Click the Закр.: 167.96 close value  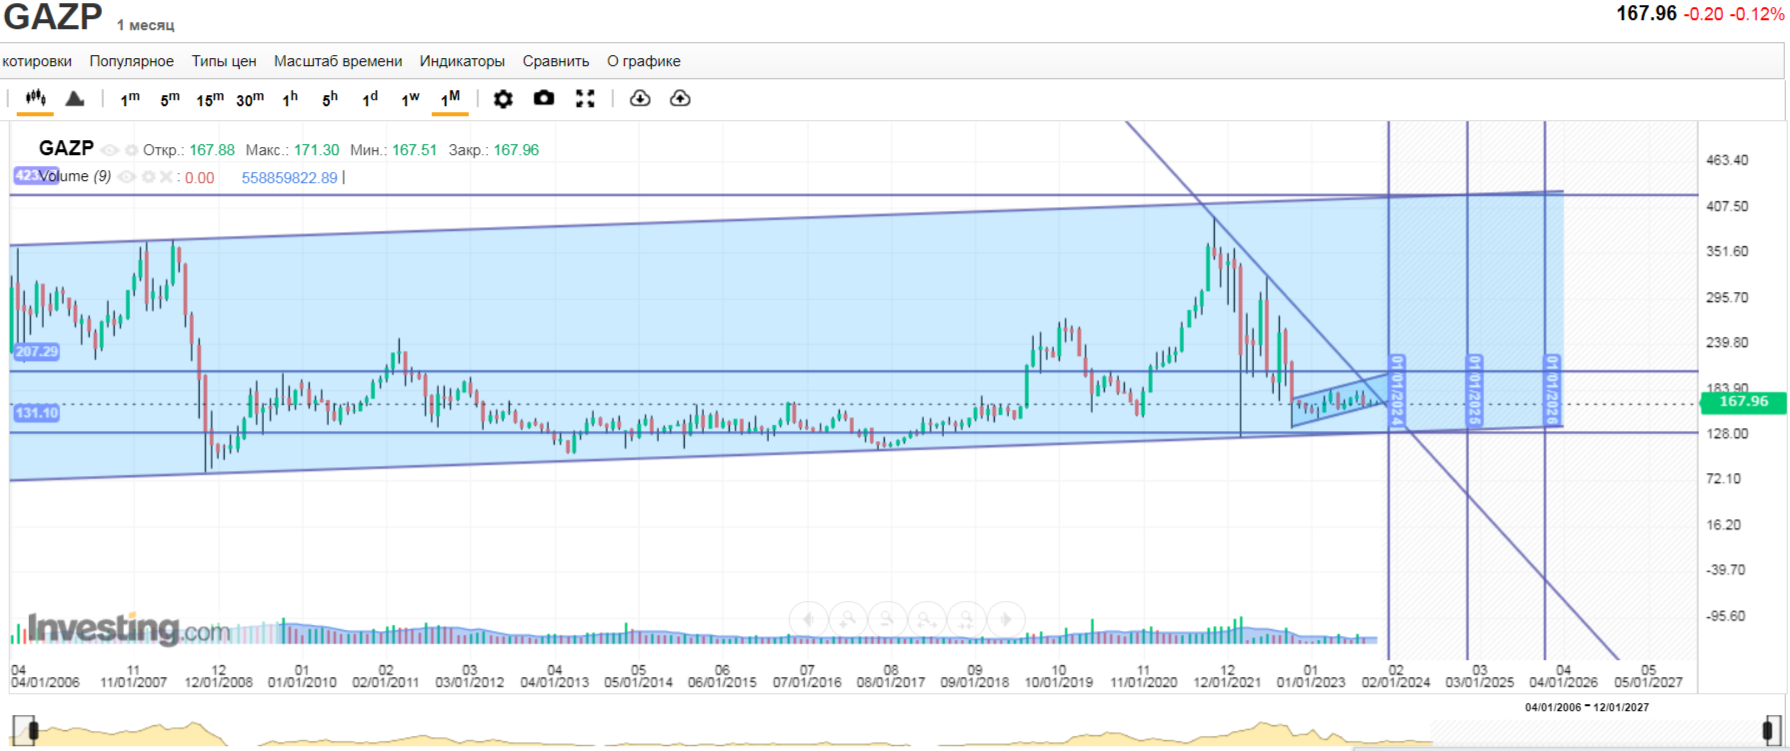point(494,150)
